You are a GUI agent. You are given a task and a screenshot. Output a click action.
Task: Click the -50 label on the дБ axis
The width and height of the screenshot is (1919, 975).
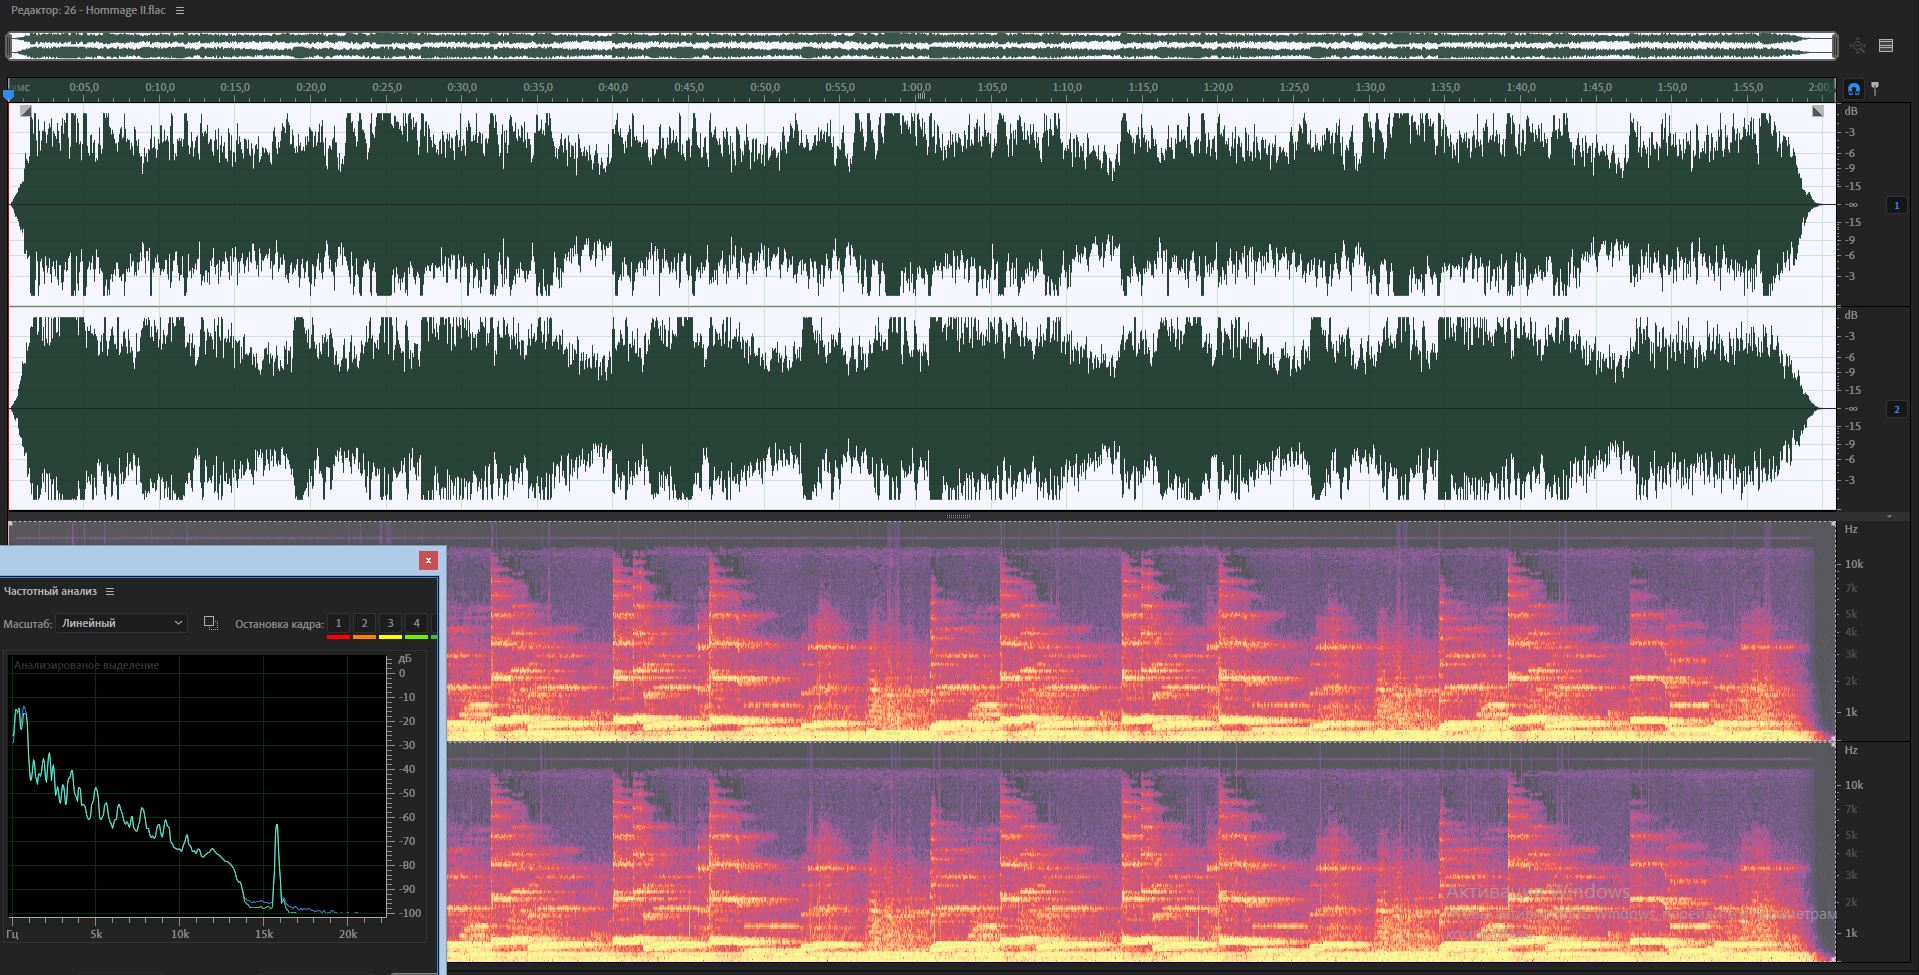point(407,793)
